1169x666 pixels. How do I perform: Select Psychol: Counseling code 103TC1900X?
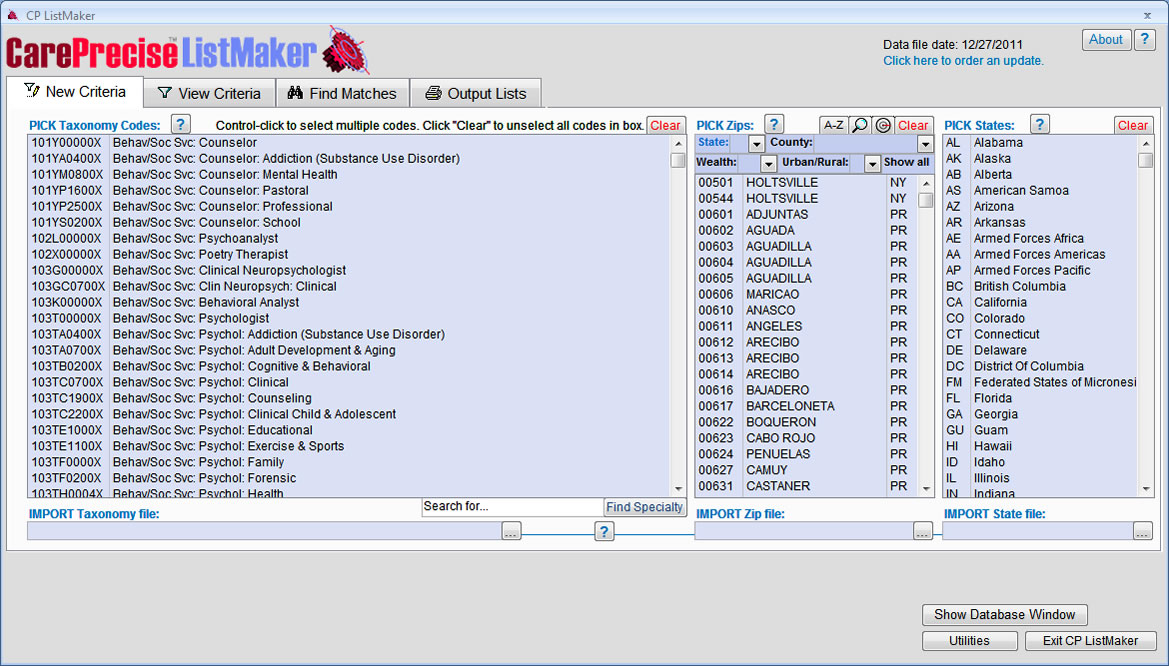(x=350, y=398)
